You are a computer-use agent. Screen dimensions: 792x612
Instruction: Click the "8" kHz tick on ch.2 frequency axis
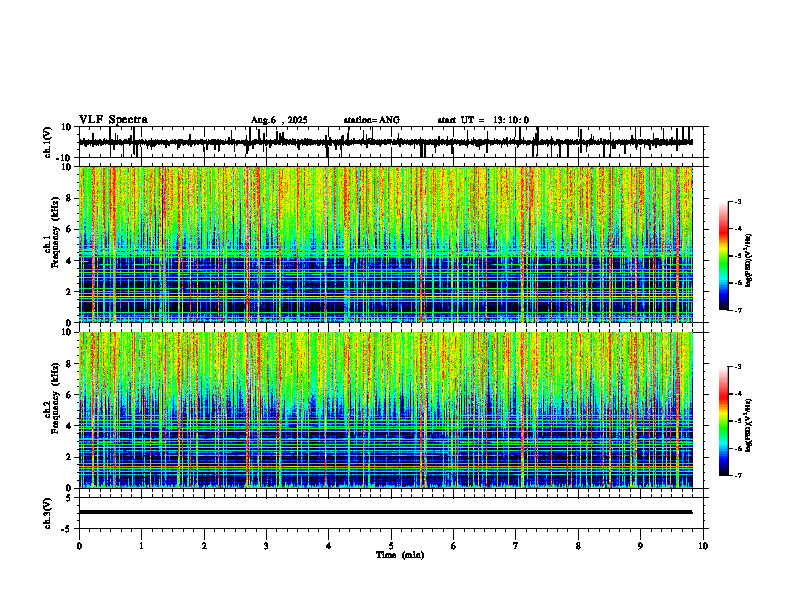[x=70, y=364]
